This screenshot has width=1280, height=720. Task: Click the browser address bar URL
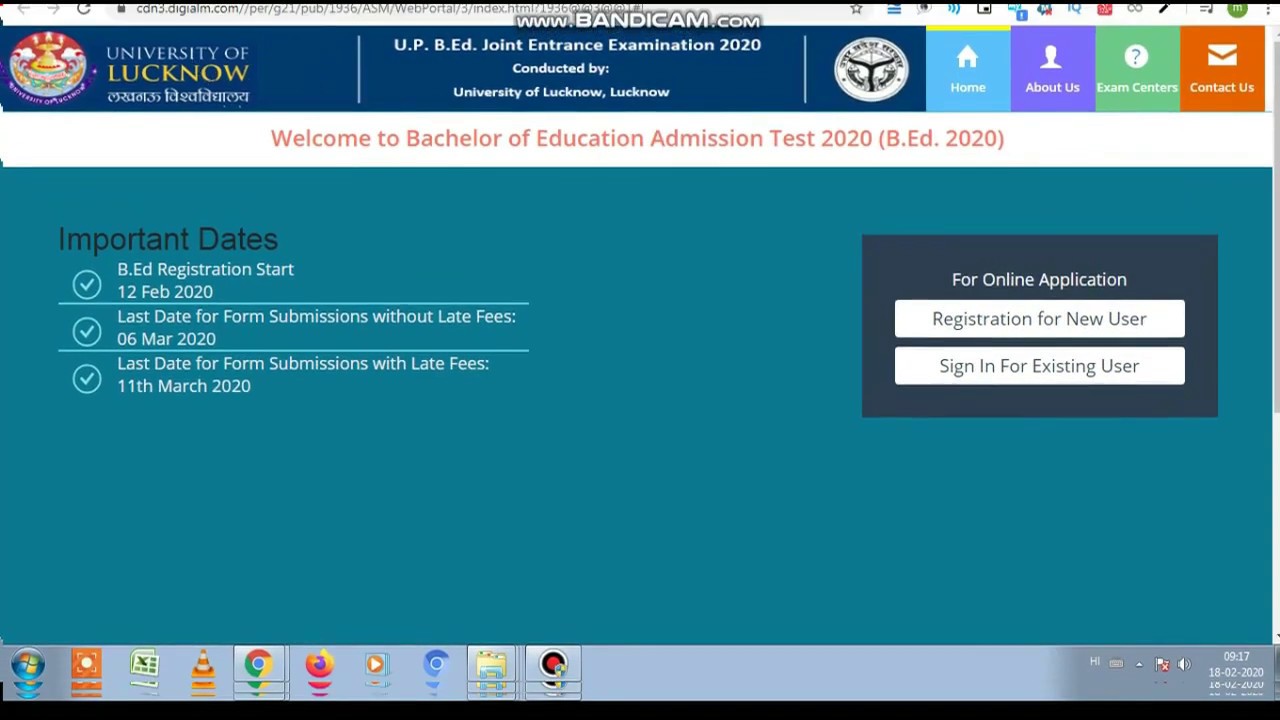390,8
